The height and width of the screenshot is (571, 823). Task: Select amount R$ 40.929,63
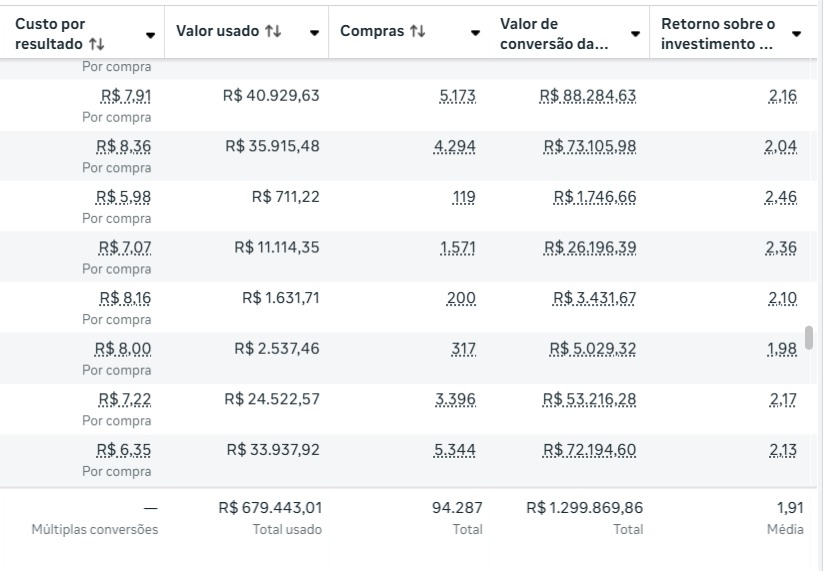coord(271,96)
